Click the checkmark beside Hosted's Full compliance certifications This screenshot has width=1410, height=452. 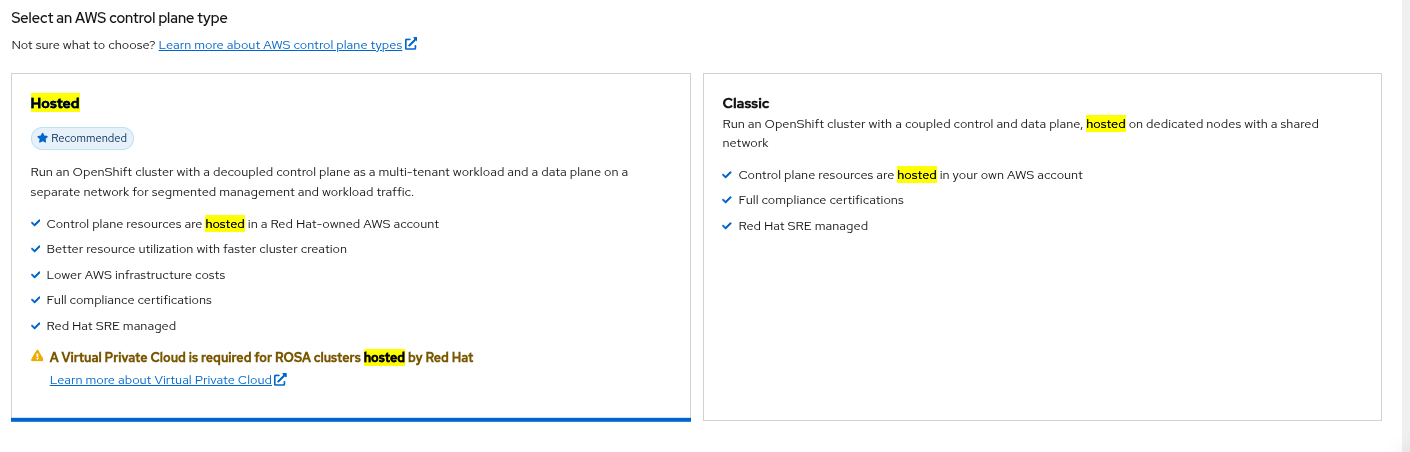[x=36, y=300]
